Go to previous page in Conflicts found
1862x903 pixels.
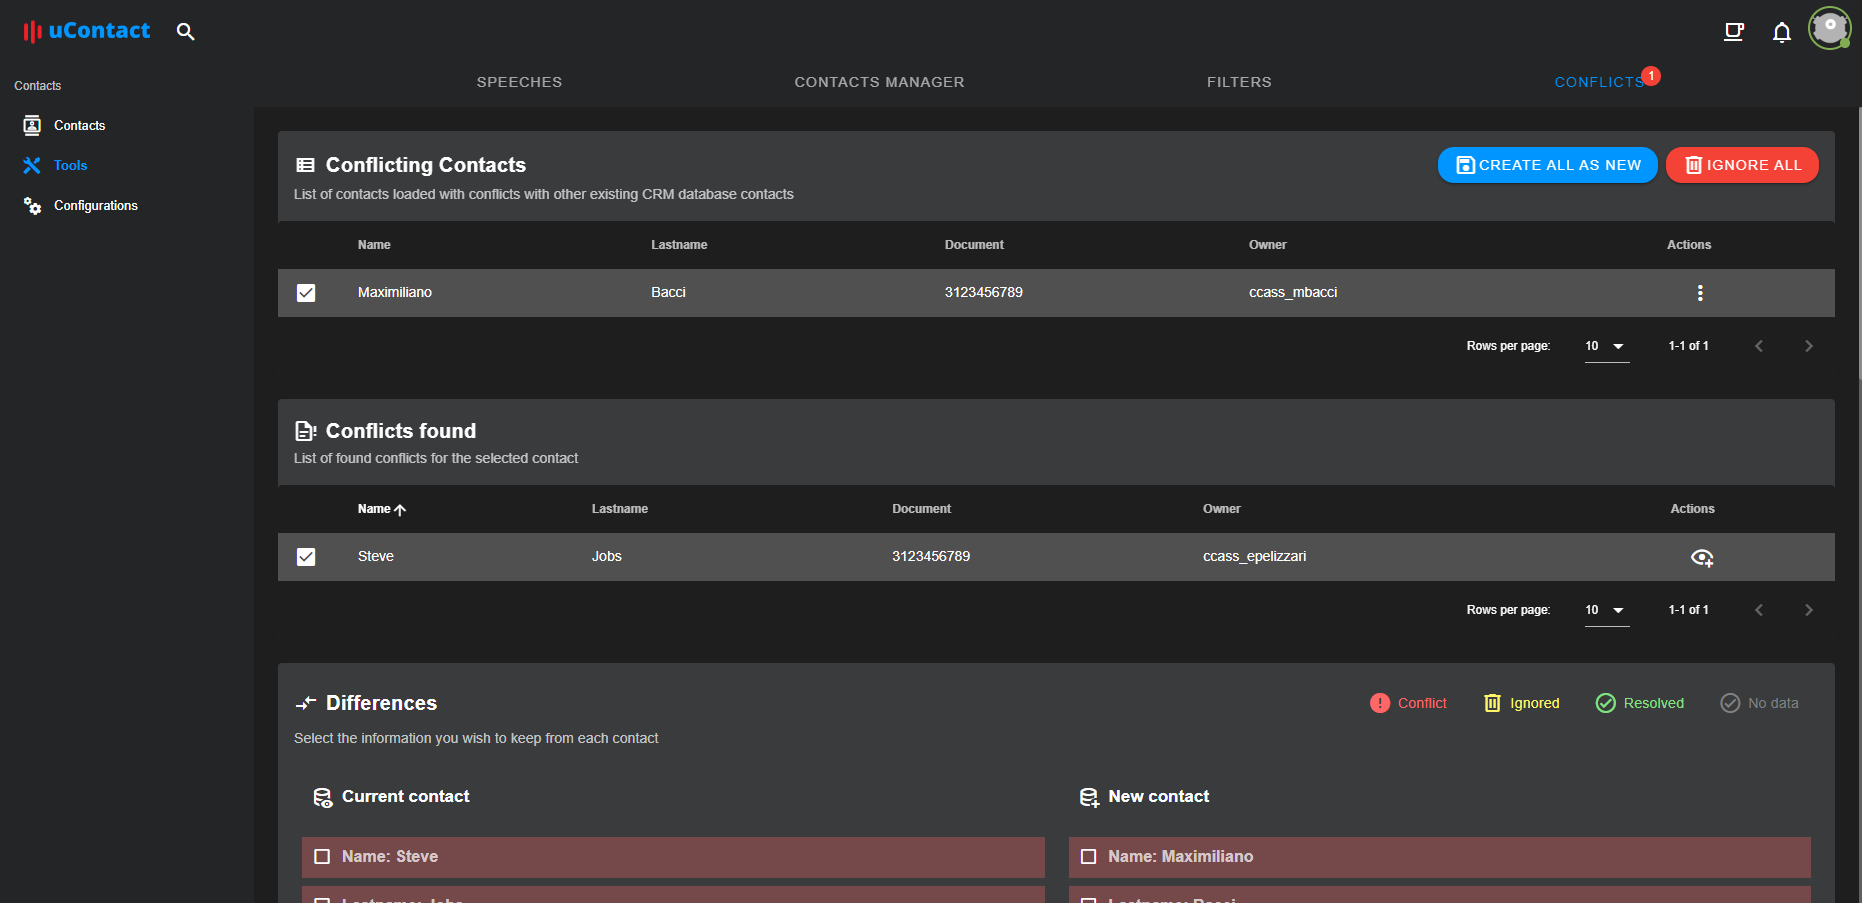[x=1759, y=610]
